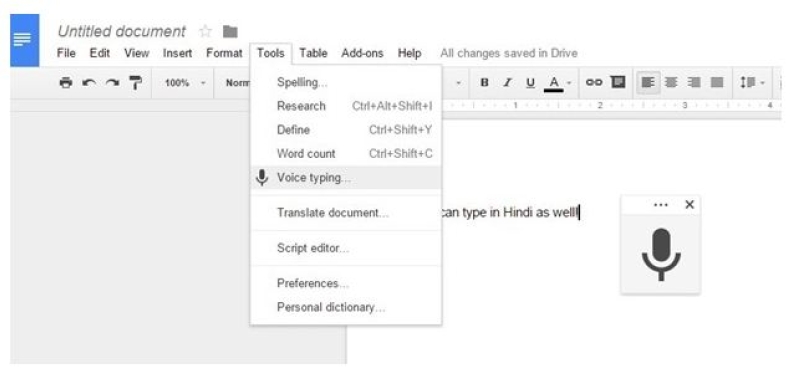799x379 pixels.
Task: Click the horizontal ruler
Action: 611,105
